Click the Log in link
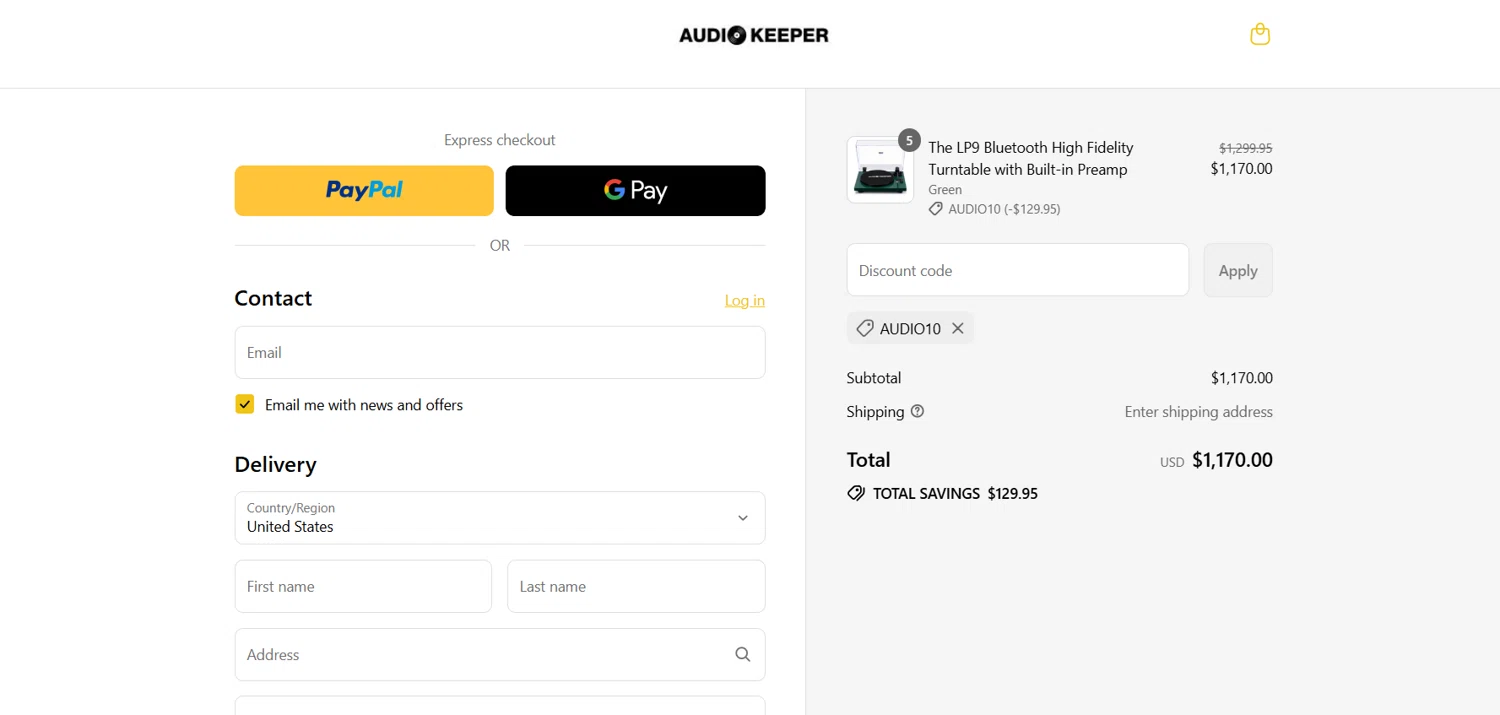 pyautogui.click(x=745, y=300)
